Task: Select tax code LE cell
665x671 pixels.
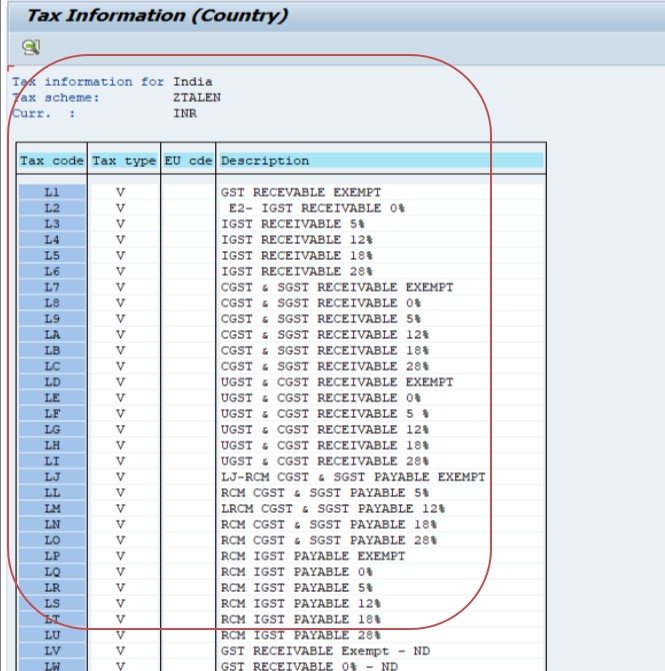Action: (52, 398)
